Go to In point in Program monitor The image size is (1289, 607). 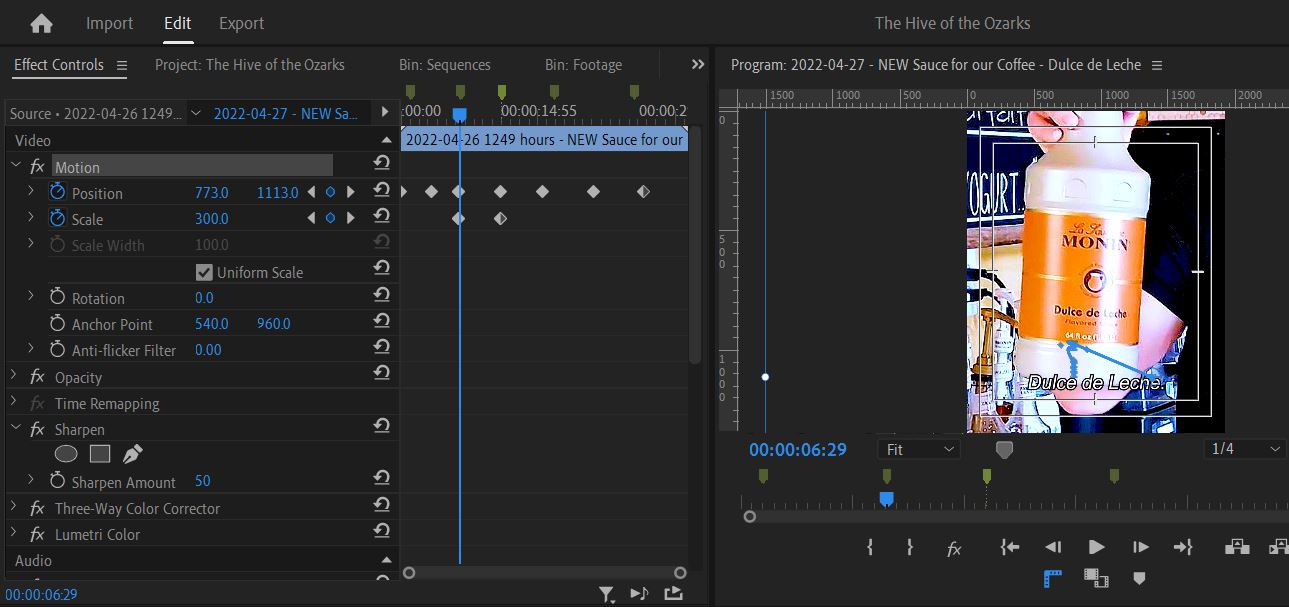(1010, 547)
